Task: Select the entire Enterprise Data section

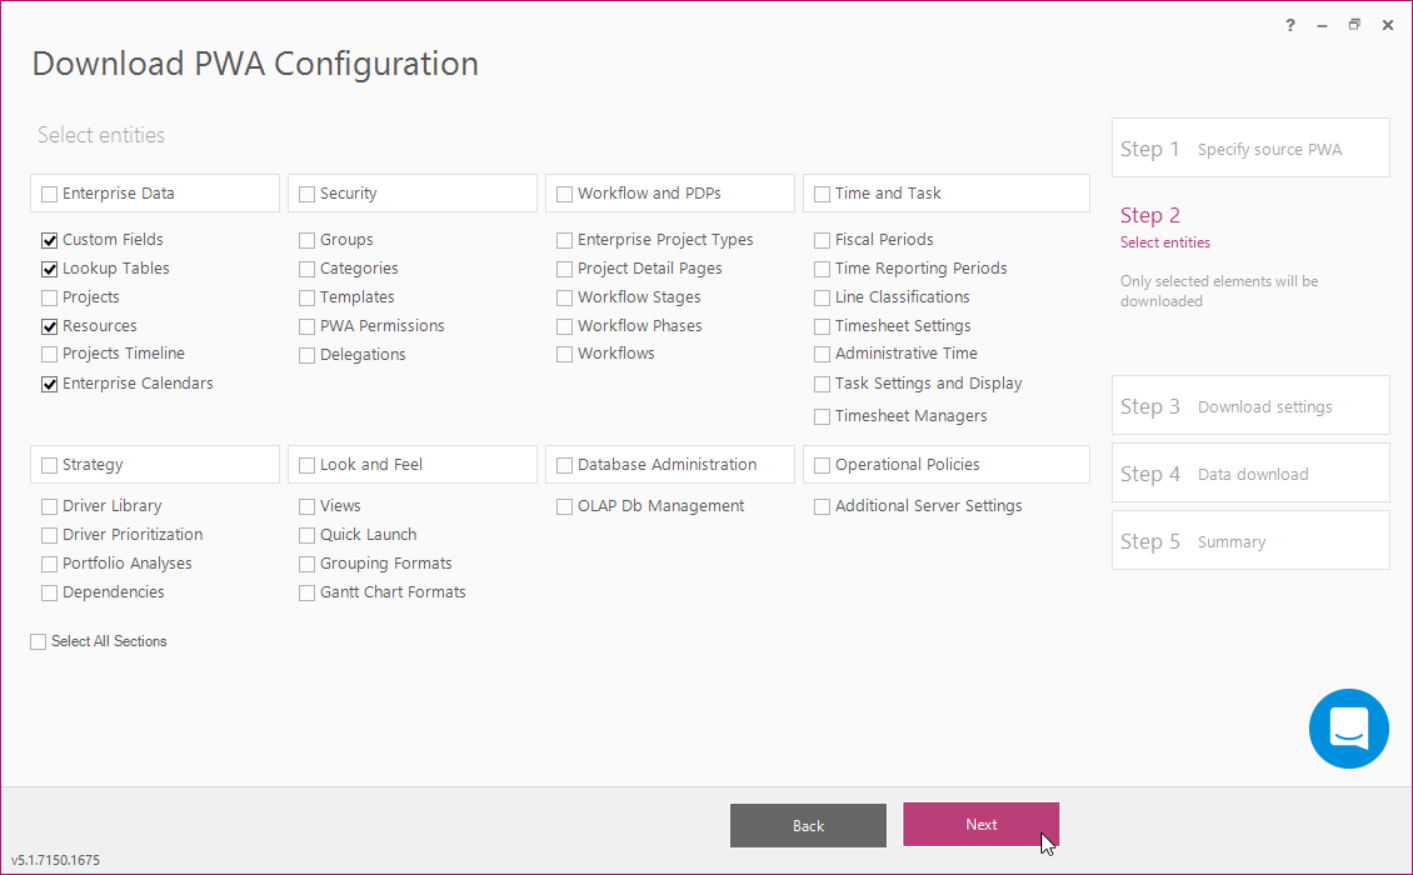Action: tap(49, 194)
